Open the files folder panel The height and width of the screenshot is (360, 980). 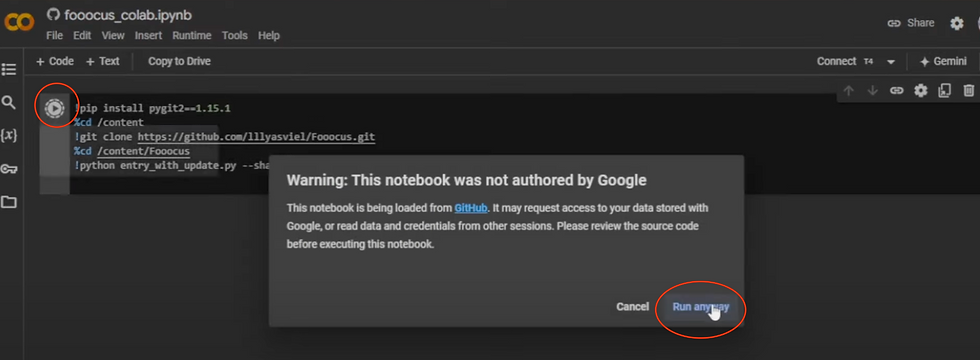click(x=9, y=202)
